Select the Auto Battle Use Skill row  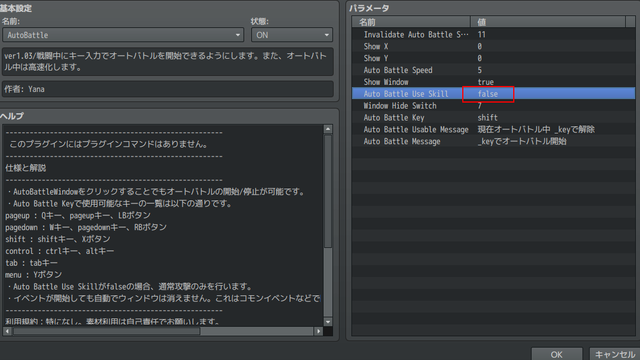(x=493, y=94)
